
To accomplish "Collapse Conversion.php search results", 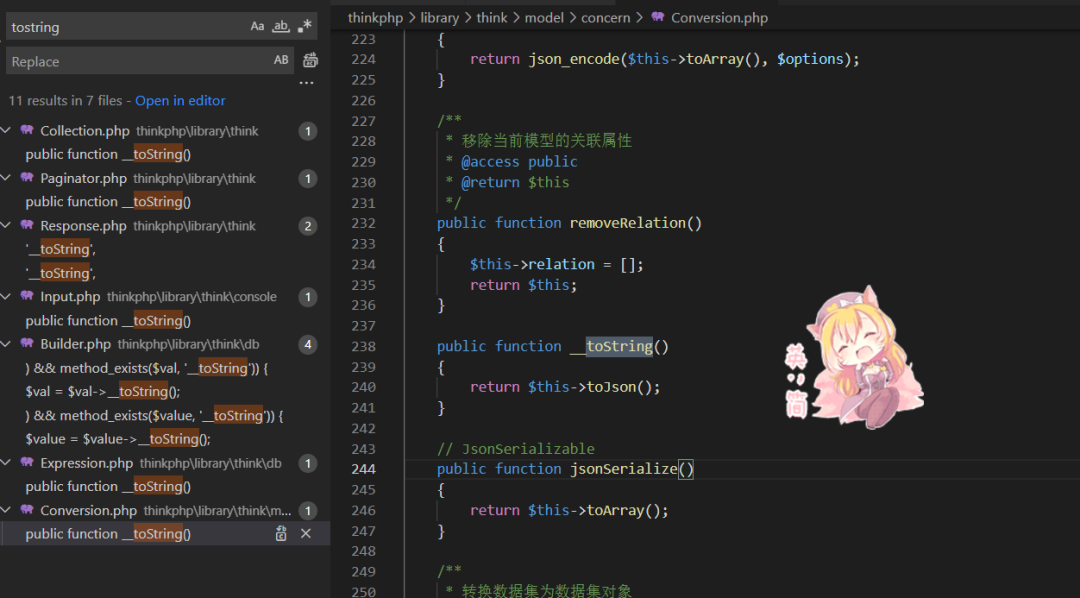I will [x=6, y=510].
